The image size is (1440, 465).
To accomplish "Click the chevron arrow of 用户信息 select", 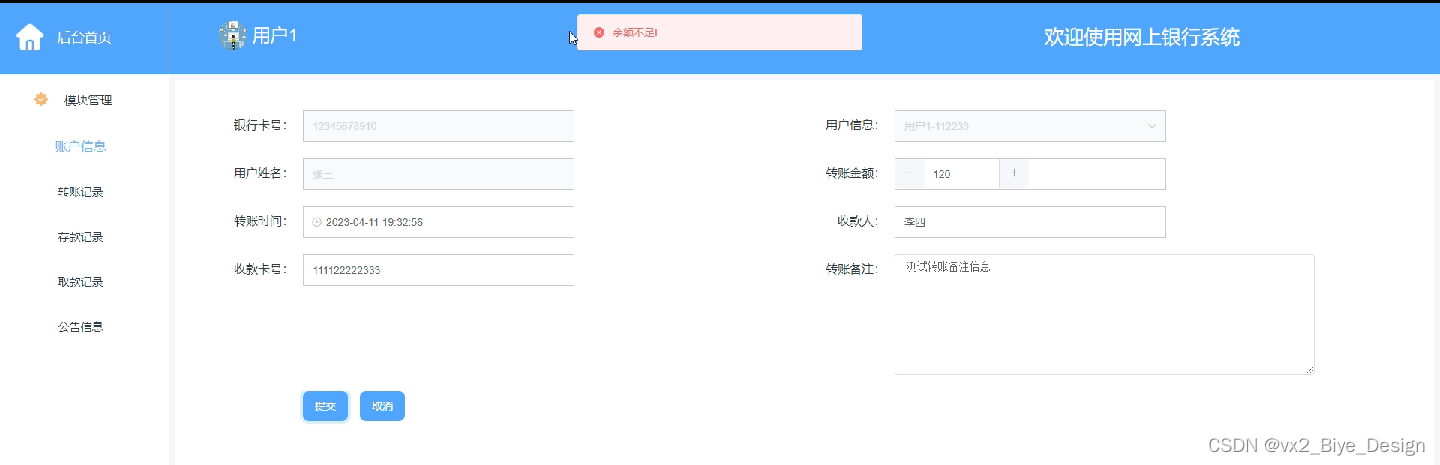I will [1151, 126].
